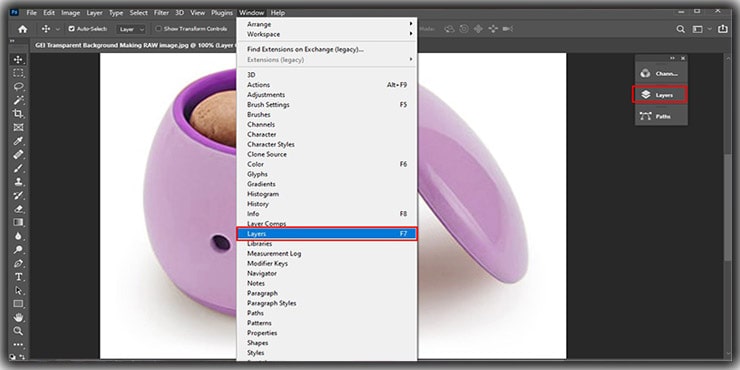Open the Layer menu
Viewport: 740px width, 370px height.
coord(94,13)
